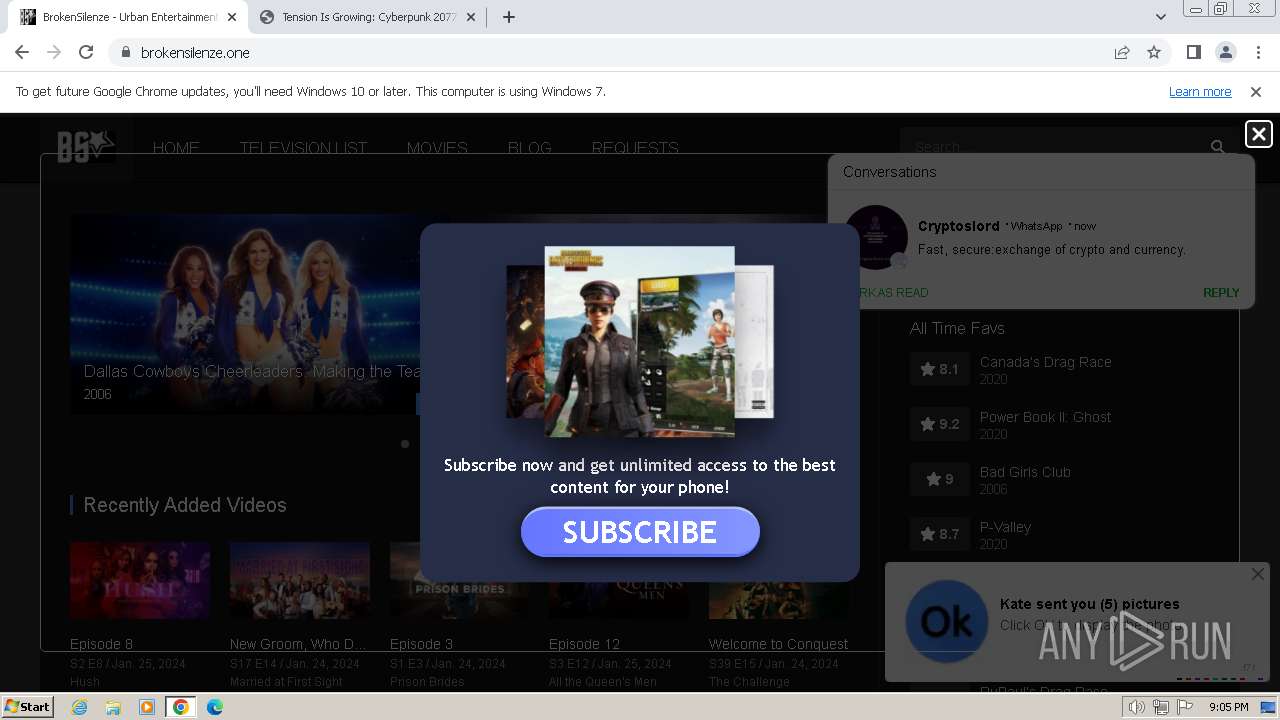This screenshot has width=1280, height=720.
Task: Select the first slider pagination dot
Action: pos(405,444)
